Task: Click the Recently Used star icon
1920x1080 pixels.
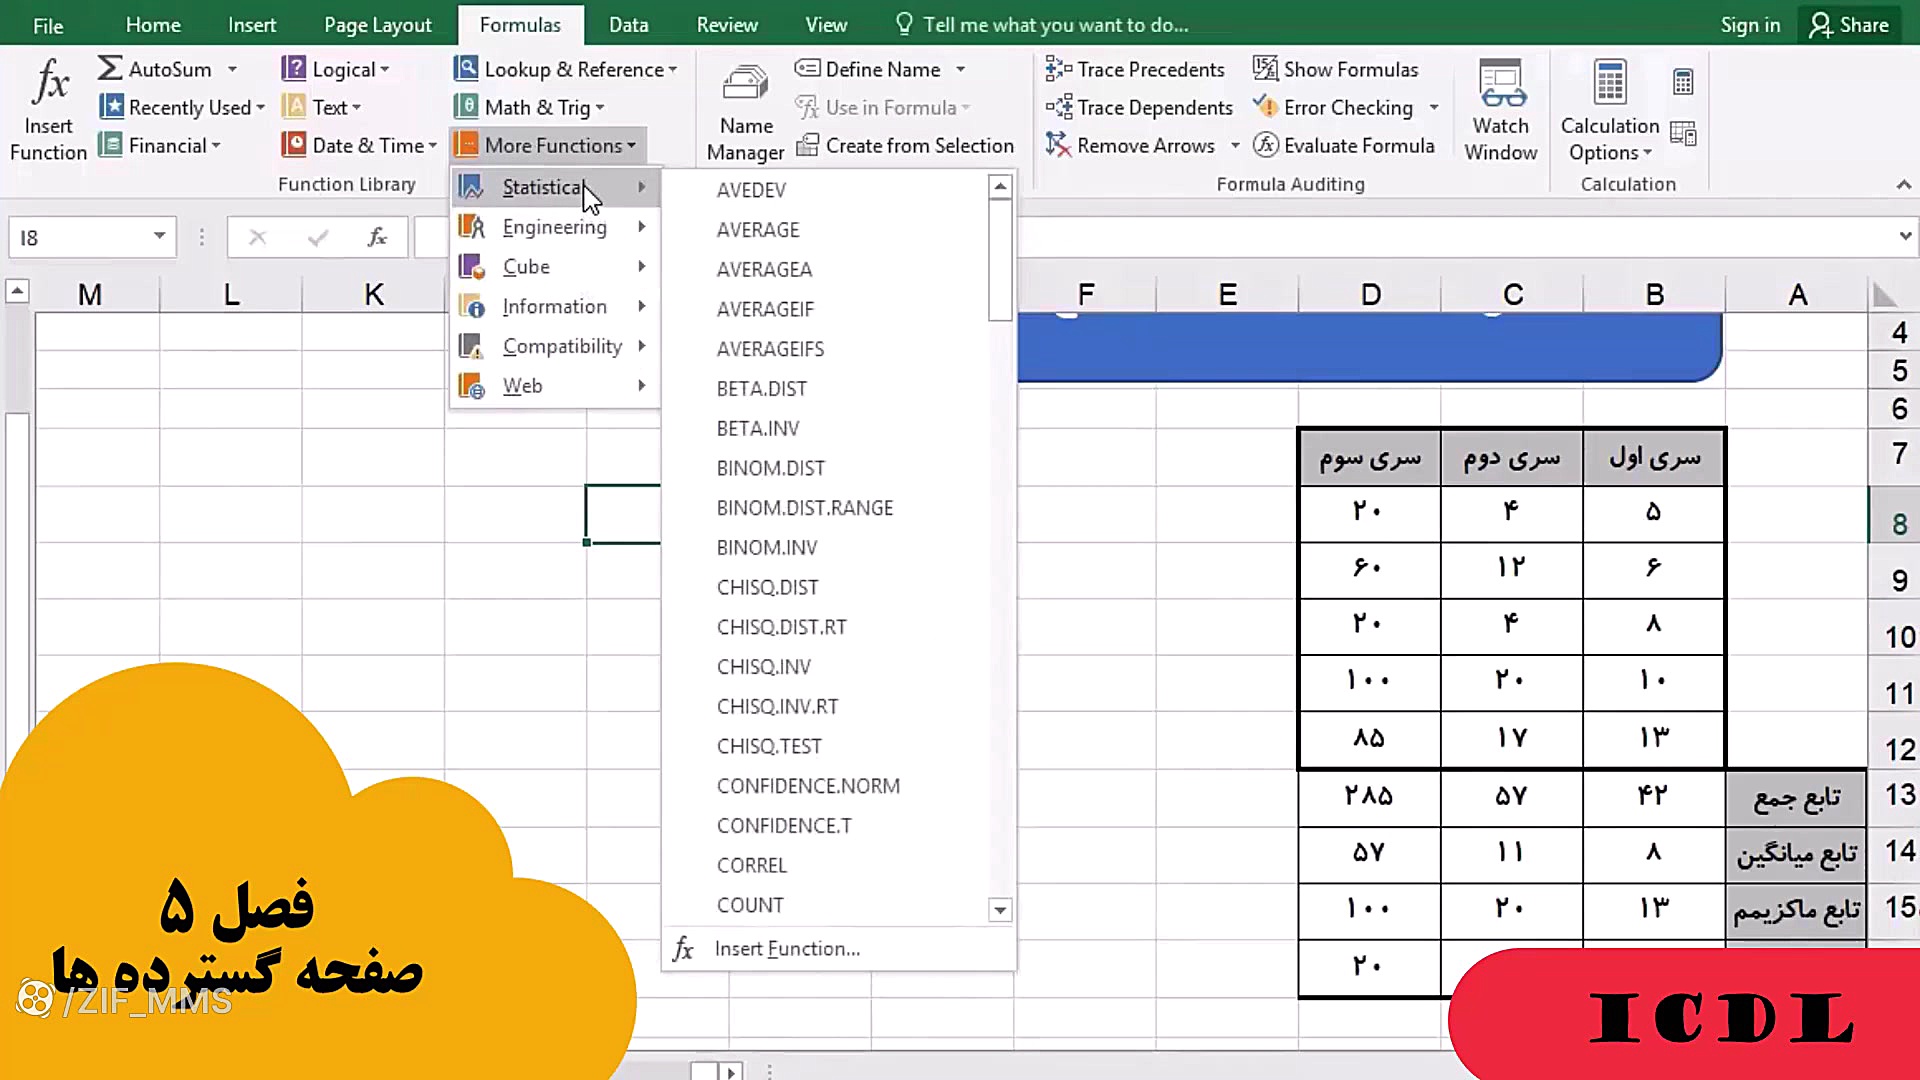Action: [x=111, y=106]
